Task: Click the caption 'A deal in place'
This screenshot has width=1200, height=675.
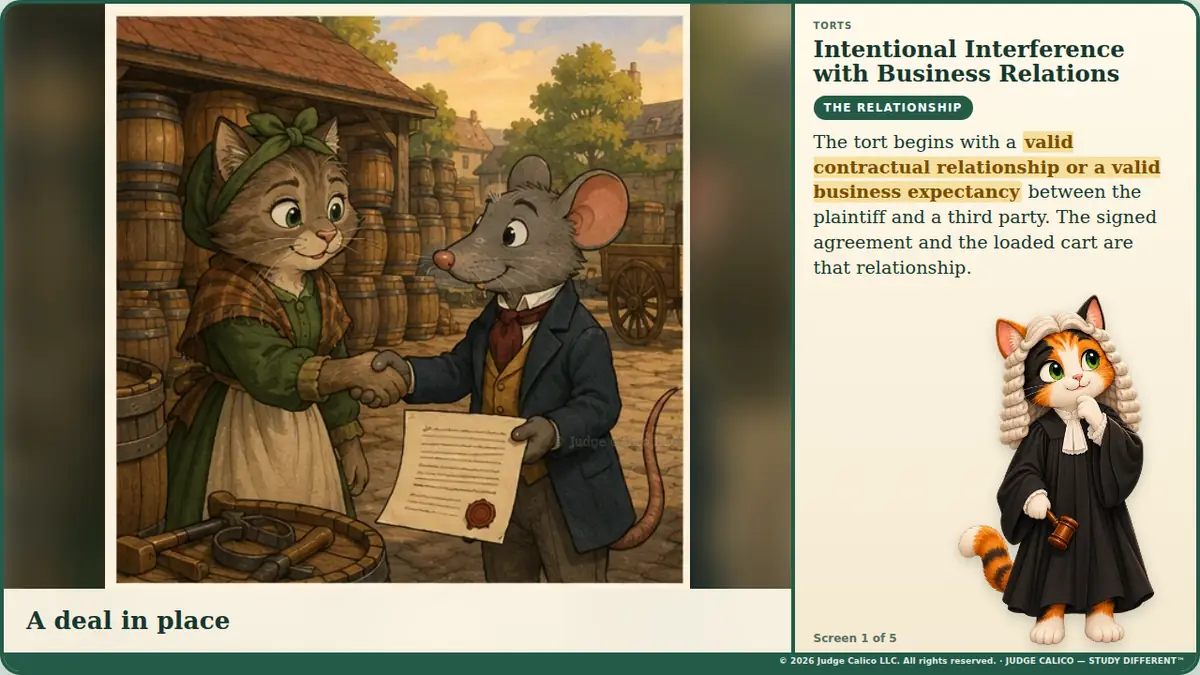Action: tap(128, 621)
